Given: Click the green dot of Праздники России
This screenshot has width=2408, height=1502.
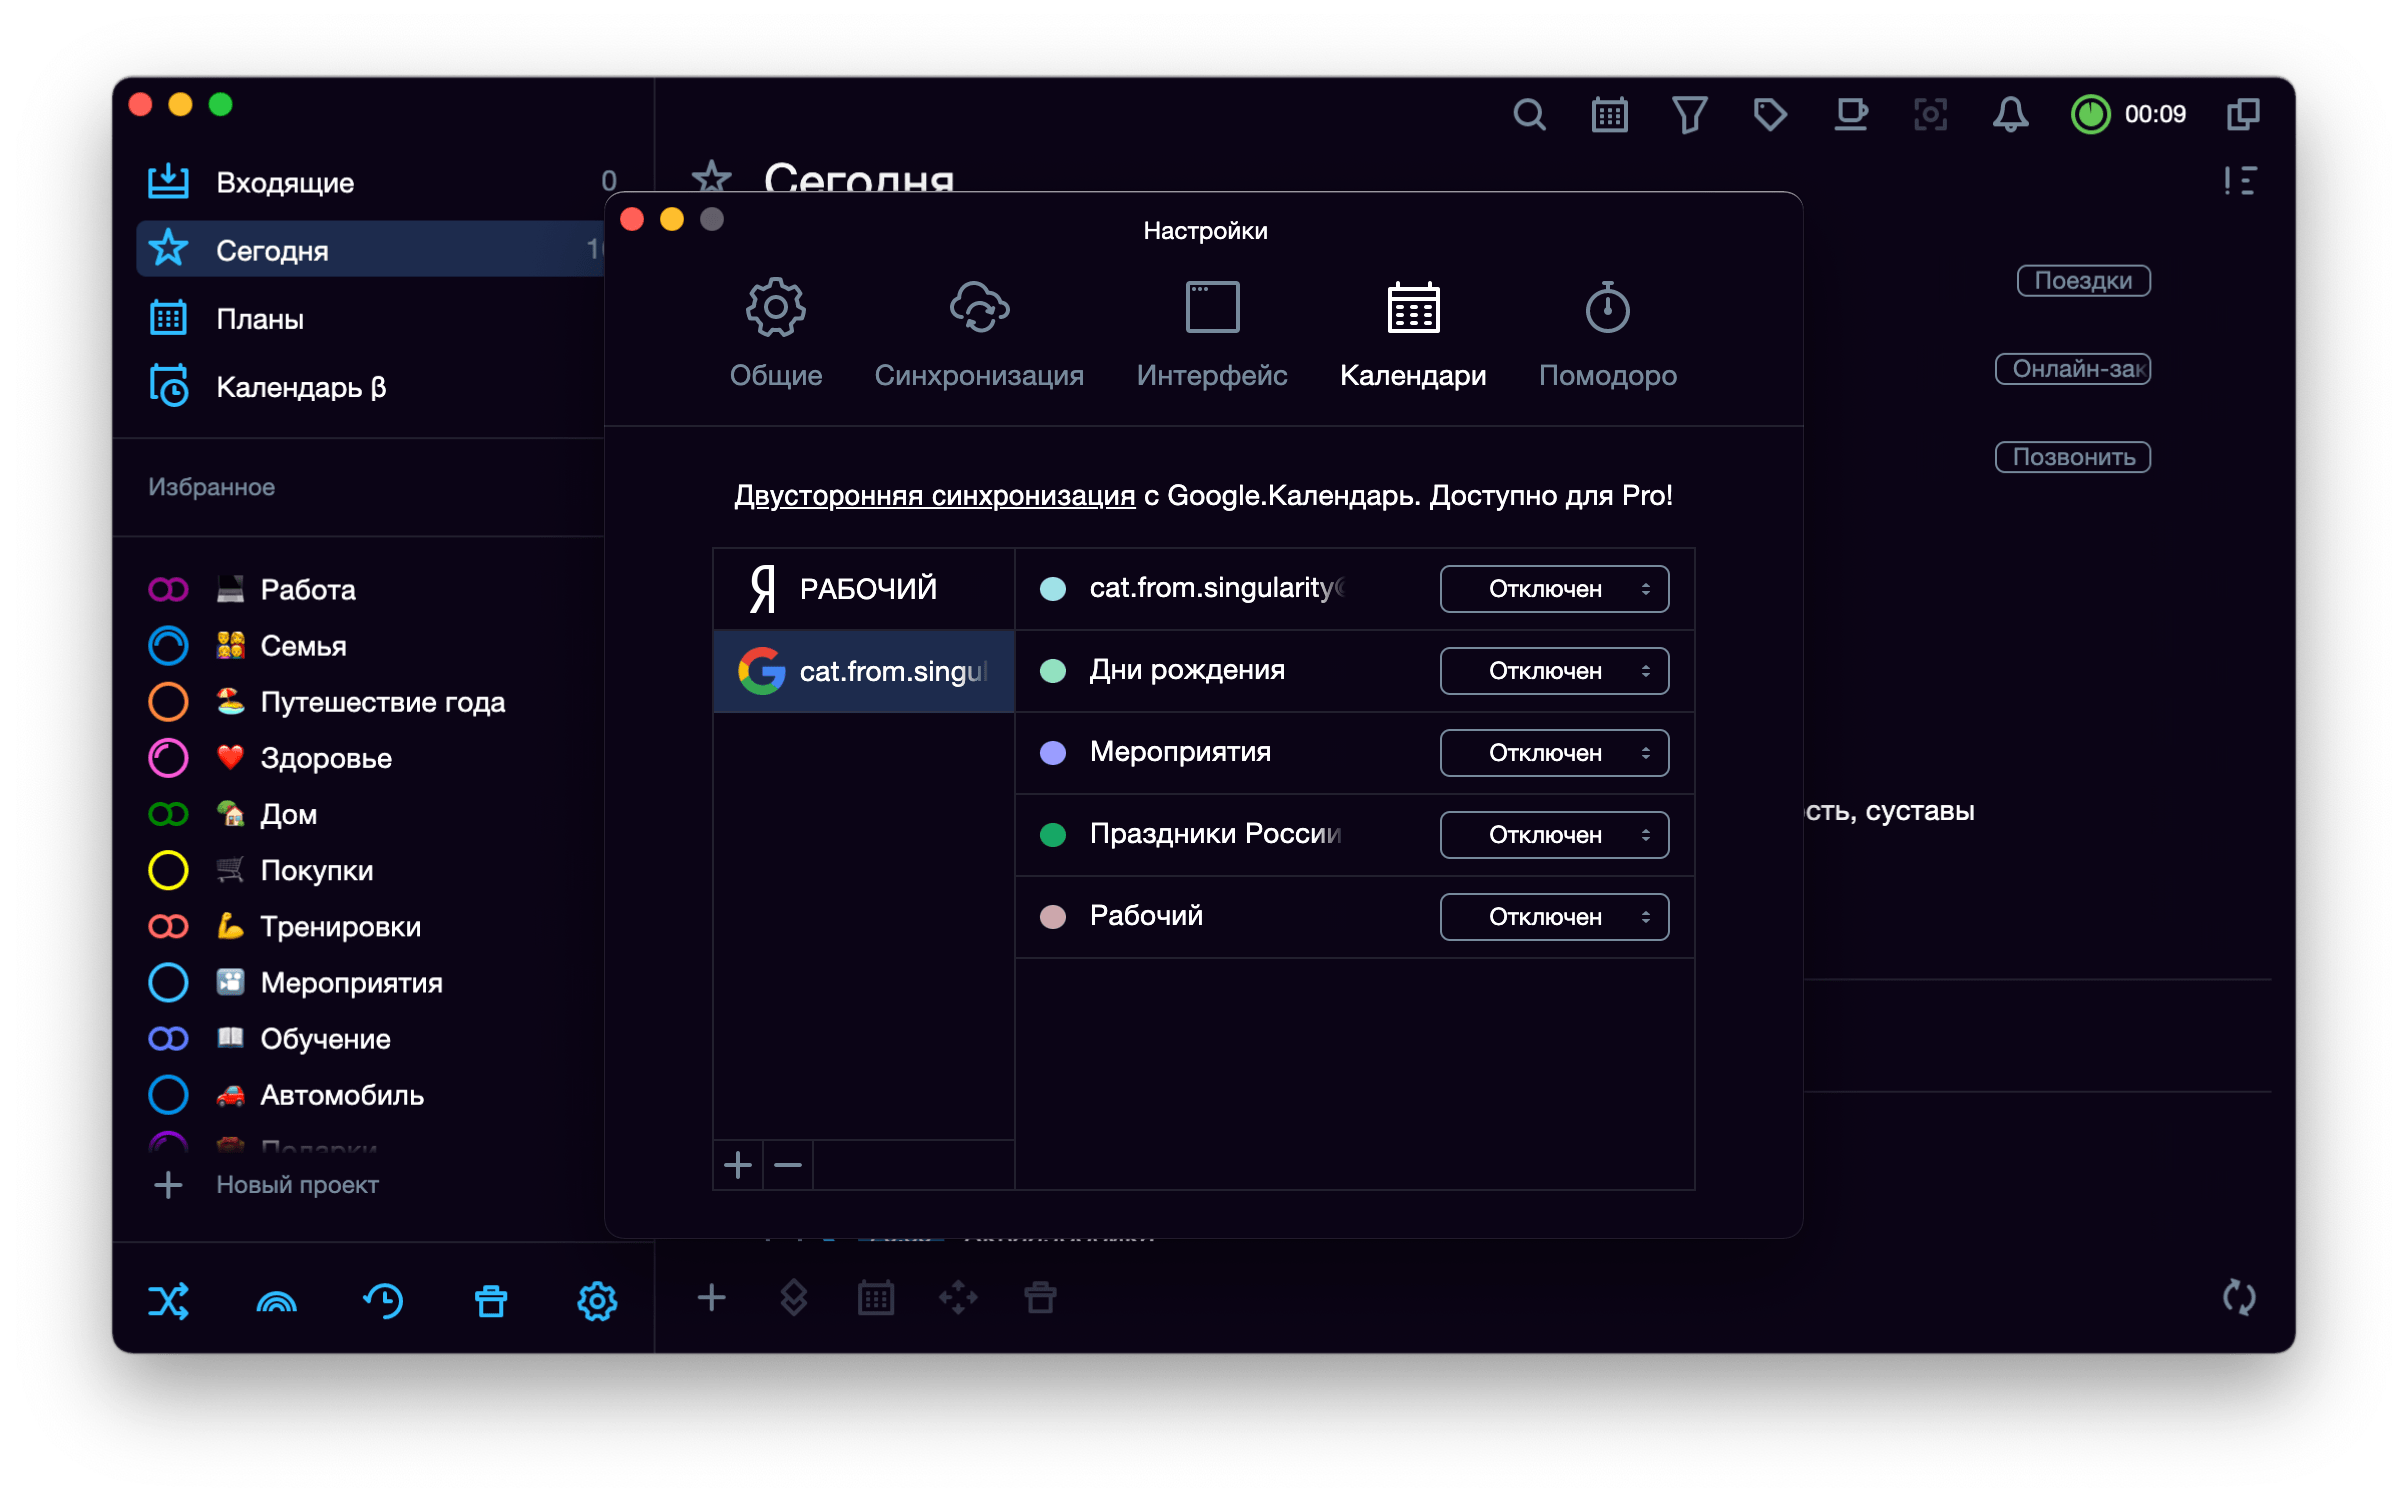Looking at the screenshot, I should coord(1052,835).
